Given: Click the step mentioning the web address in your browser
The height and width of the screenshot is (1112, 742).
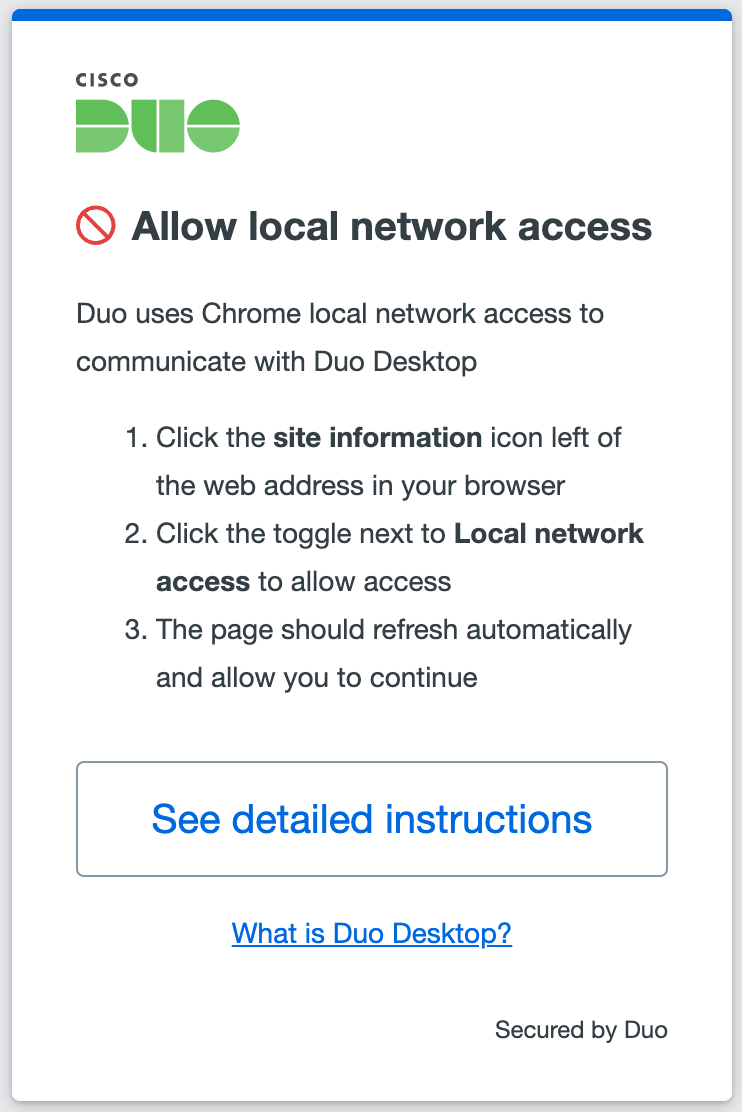Looking at the screenshot, I should point(390,462).
